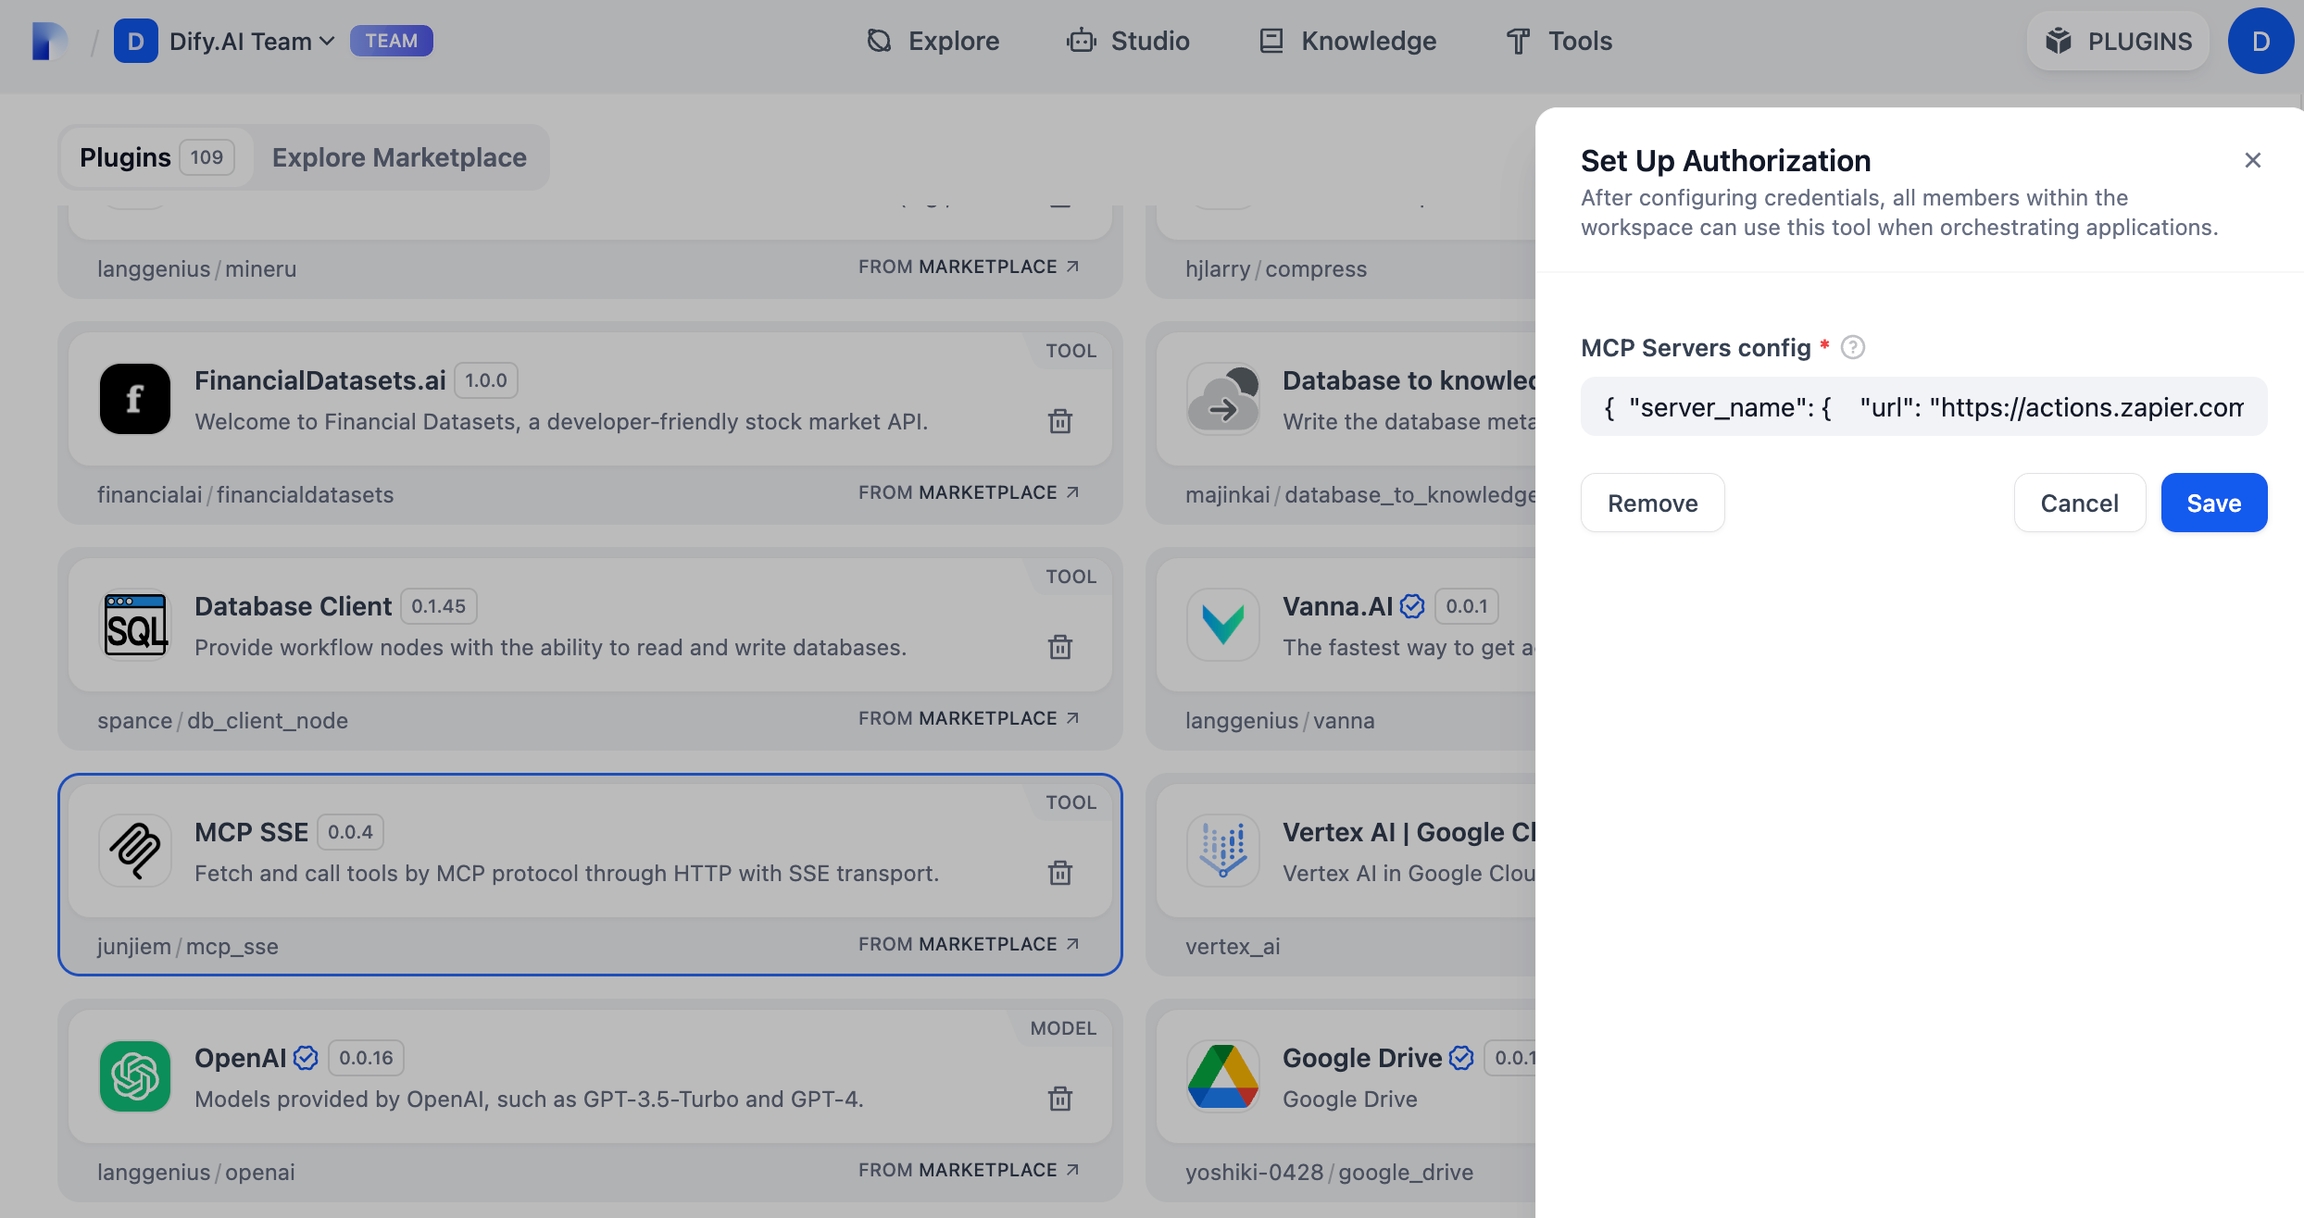Screen dimensions: 2304x1218
Task: Click the MCP Servers config input field
Action: 1922,407
